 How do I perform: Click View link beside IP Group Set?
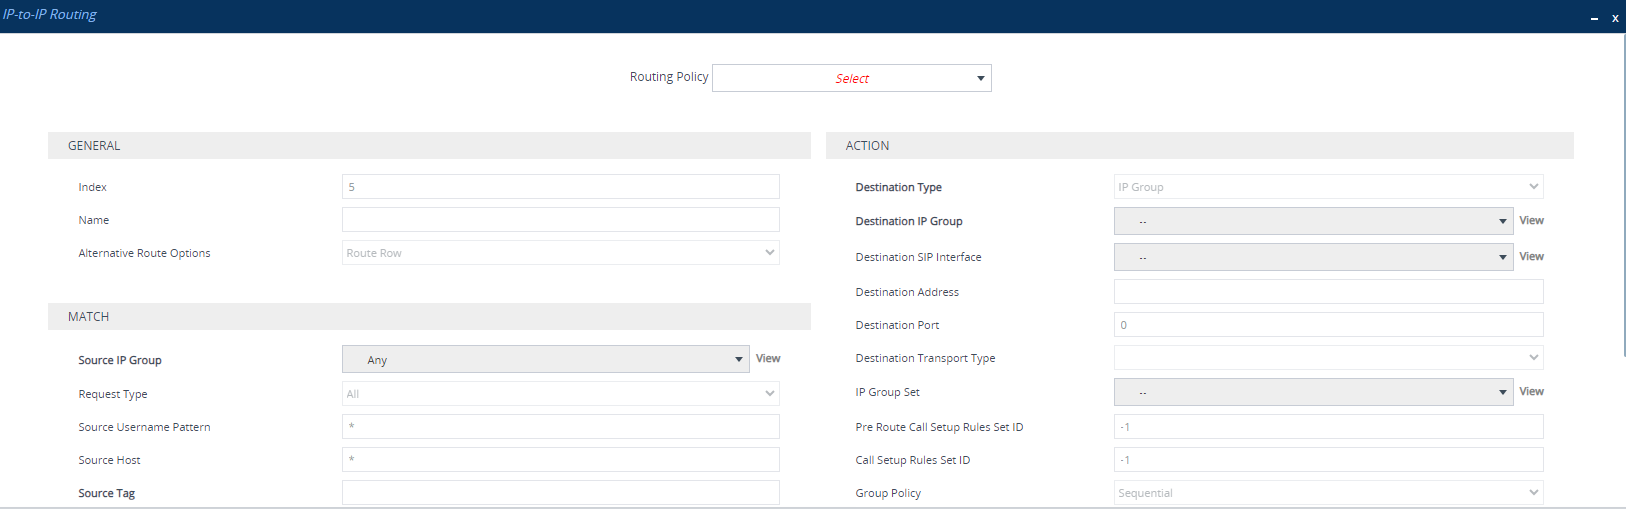pyautogui.click(x=1531, y=392)
